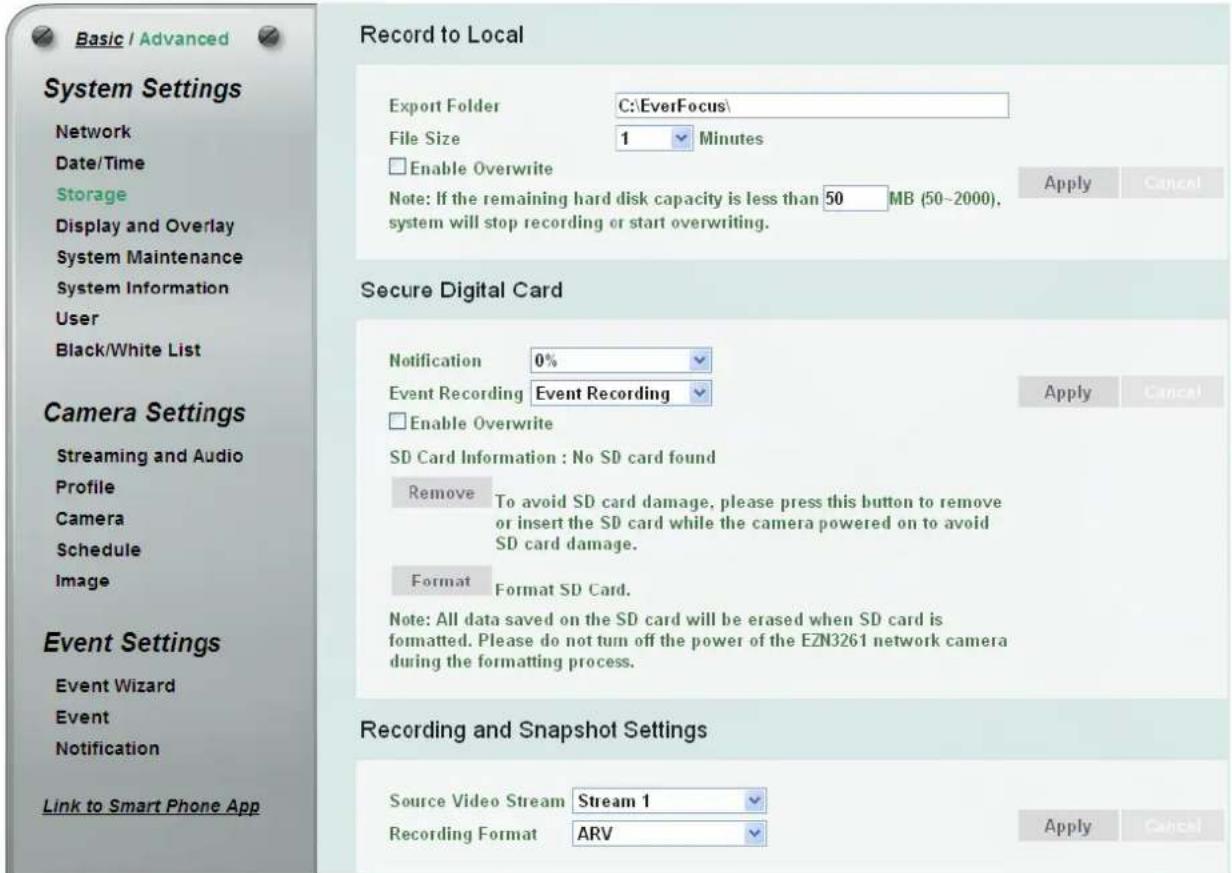The height and width of the screenshot is (873, 1232).
Task: Open Image settings page
Action: 85,580
